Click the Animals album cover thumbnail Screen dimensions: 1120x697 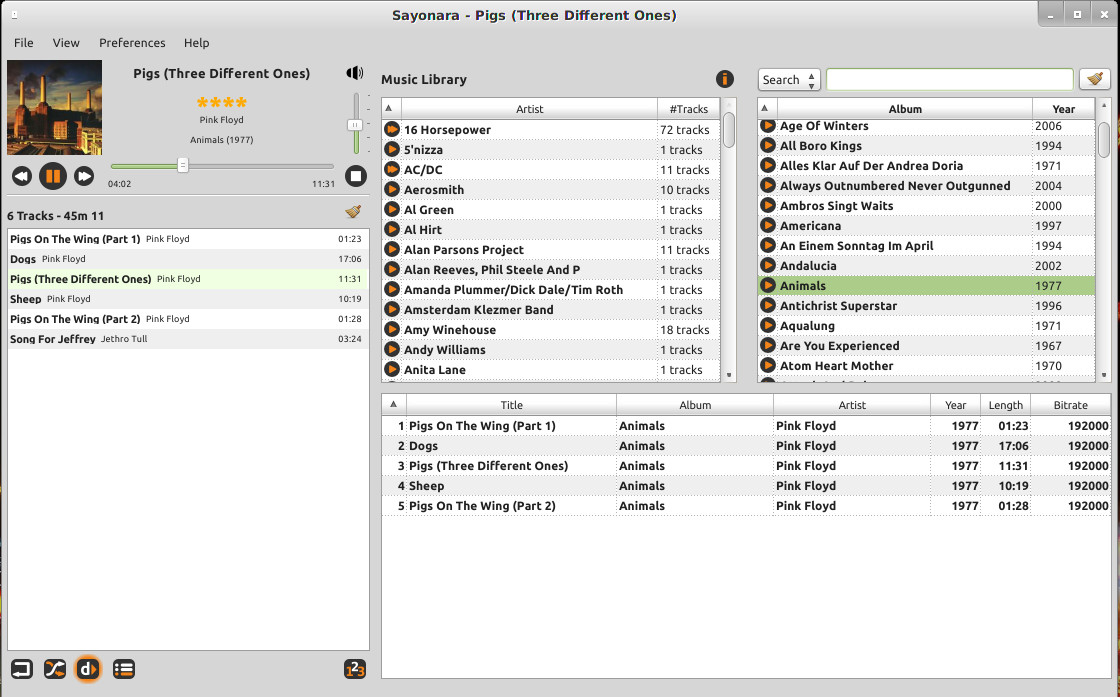click(x=54, y=107)
